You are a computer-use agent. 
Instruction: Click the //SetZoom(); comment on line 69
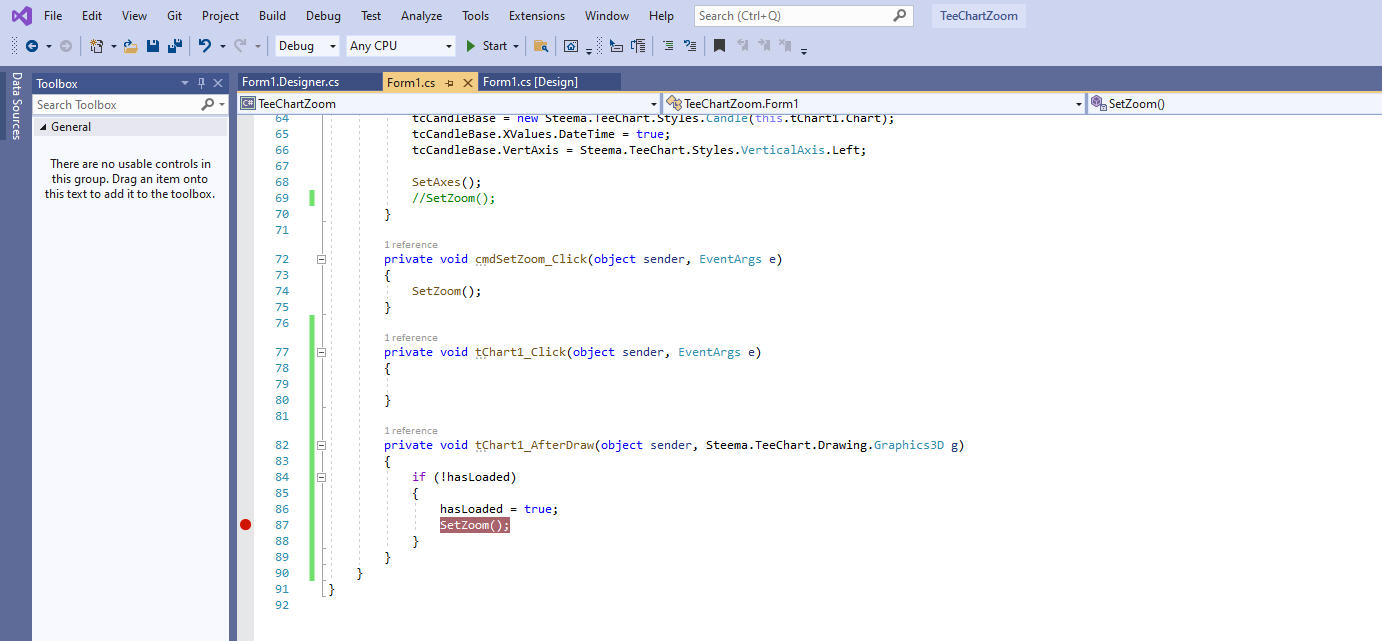point(454,198)
